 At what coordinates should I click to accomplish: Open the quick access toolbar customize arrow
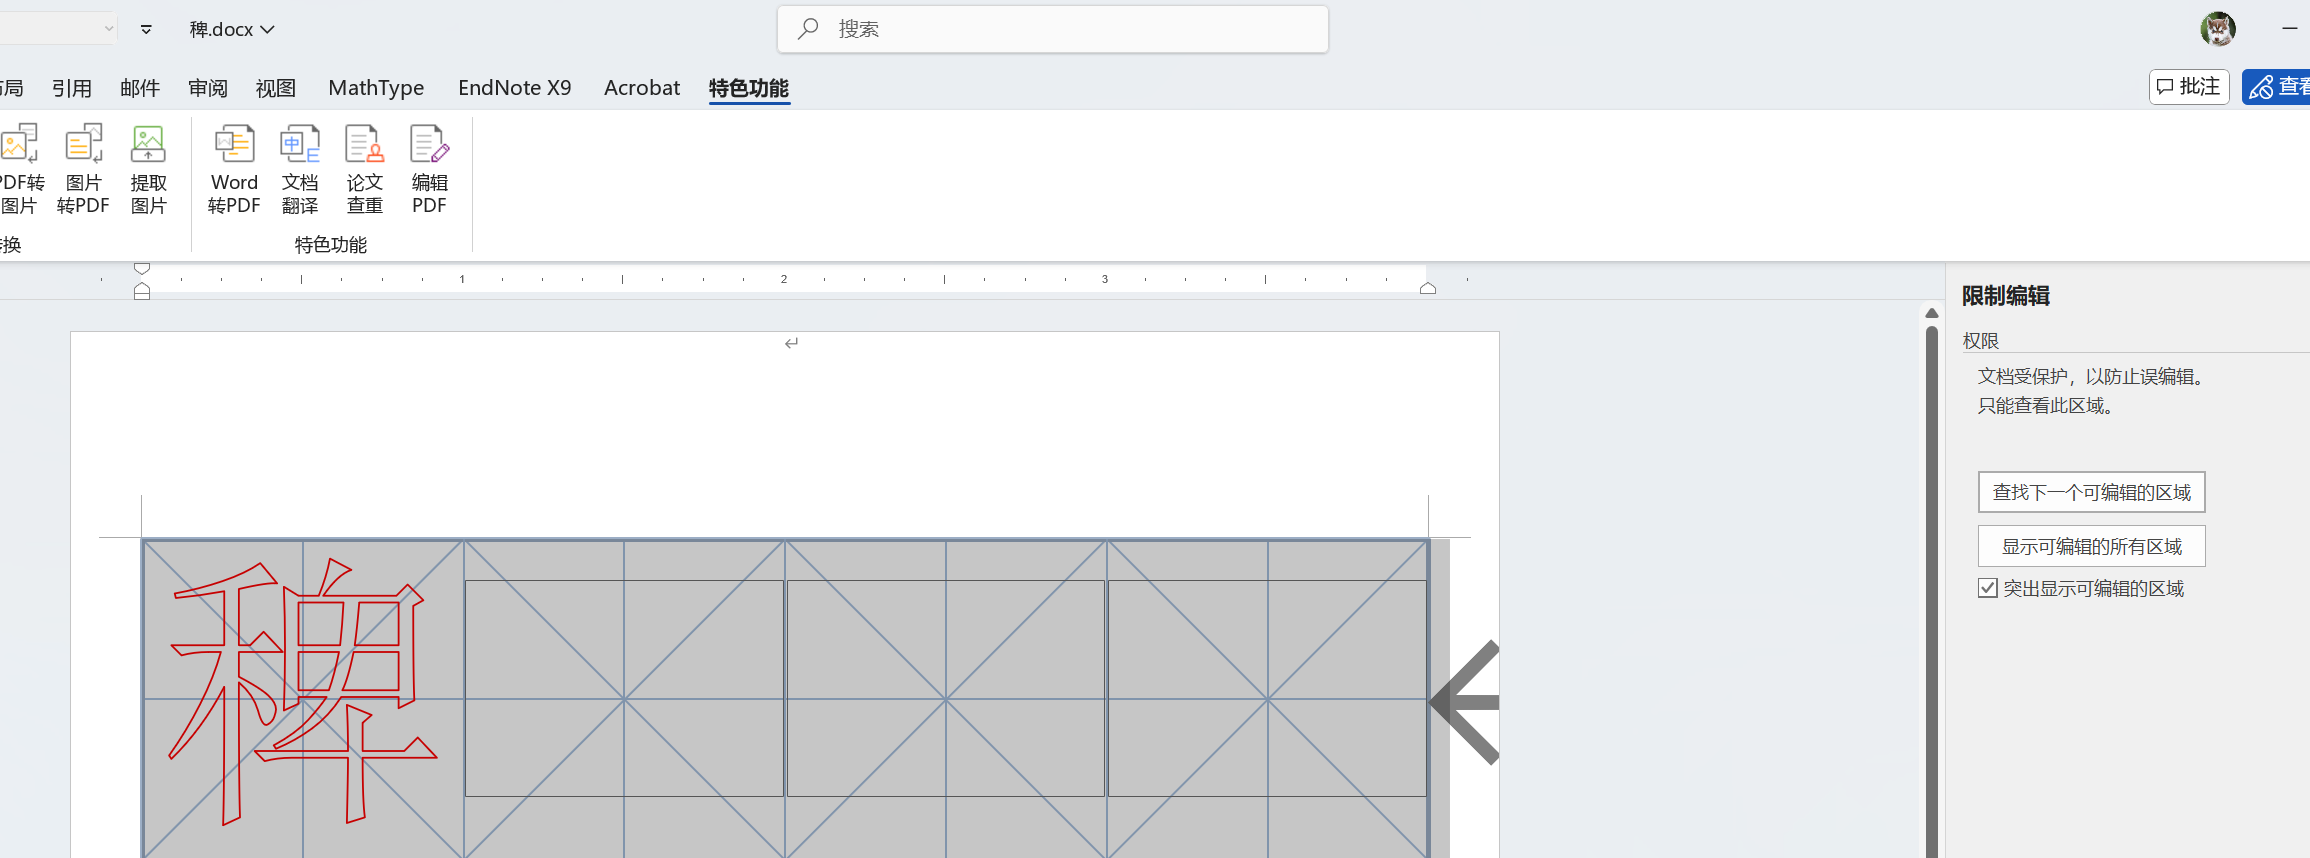click(x=146, y=29)
